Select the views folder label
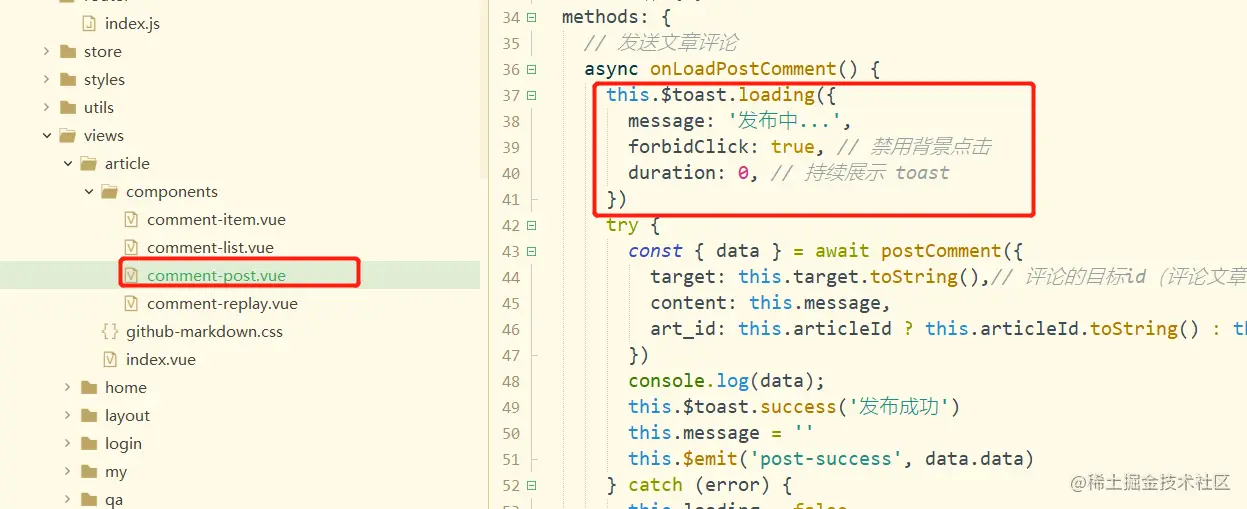This screenshot has height=509, width=1247. pyautogui.click(x=104, y=136)
